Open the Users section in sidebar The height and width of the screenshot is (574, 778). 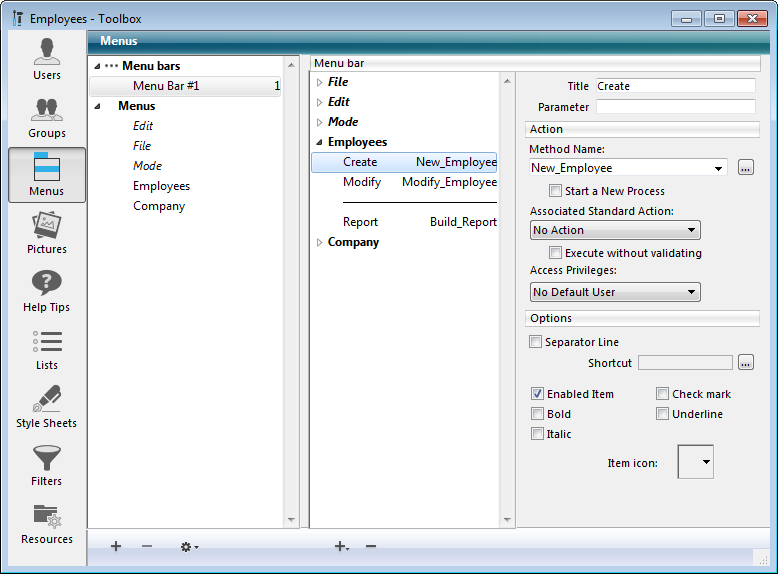(47, 59)
